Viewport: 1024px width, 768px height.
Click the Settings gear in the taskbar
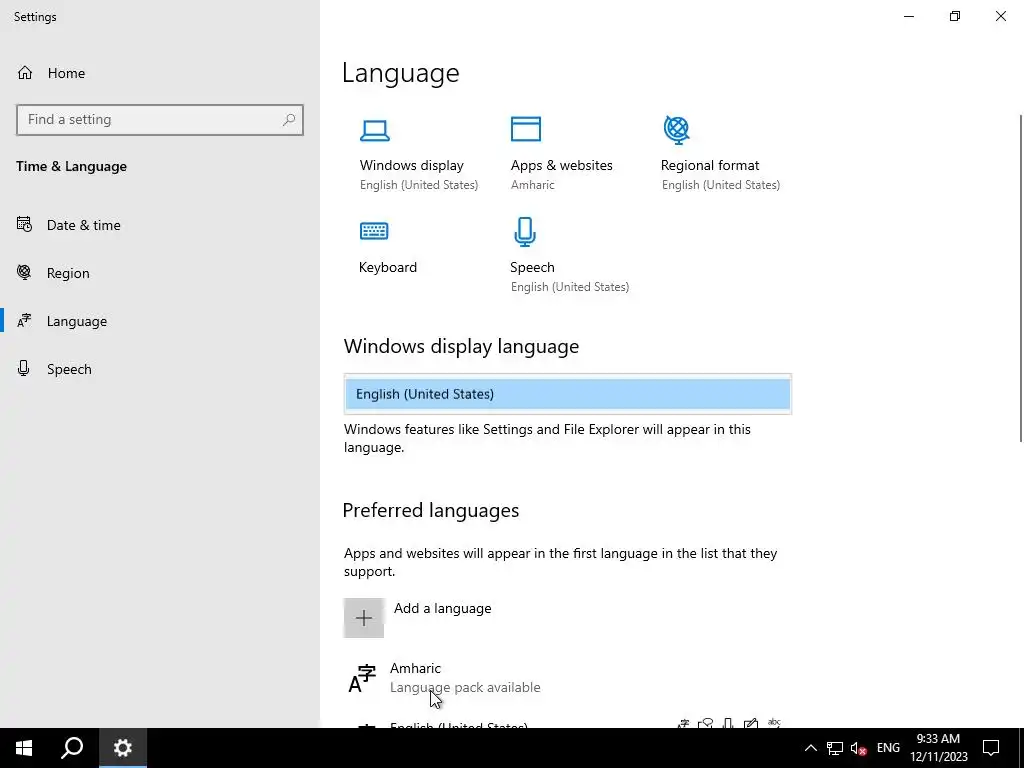click(x=123, y=748)
